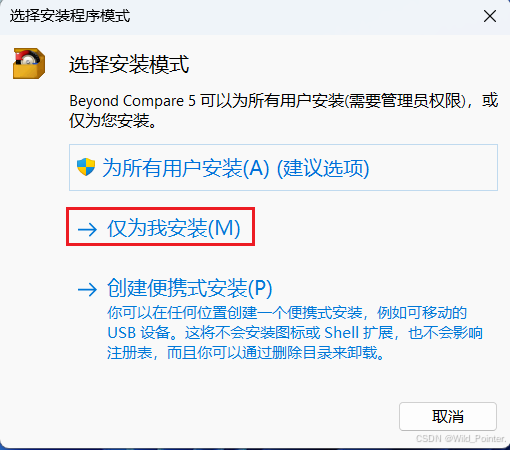Click the 选择安装模式 heading
This screenshot has width=510, height=450.
129,64
